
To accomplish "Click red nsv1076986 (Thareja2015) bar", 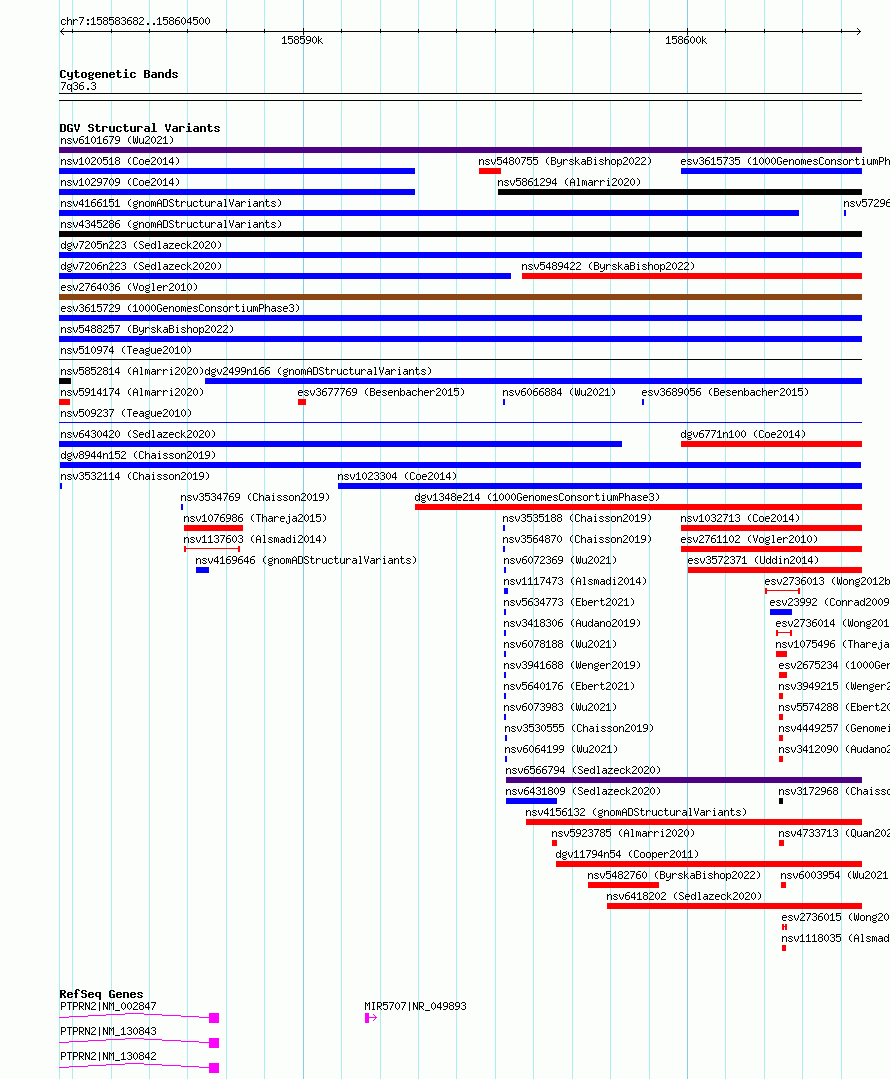I will tap(213, 528).
